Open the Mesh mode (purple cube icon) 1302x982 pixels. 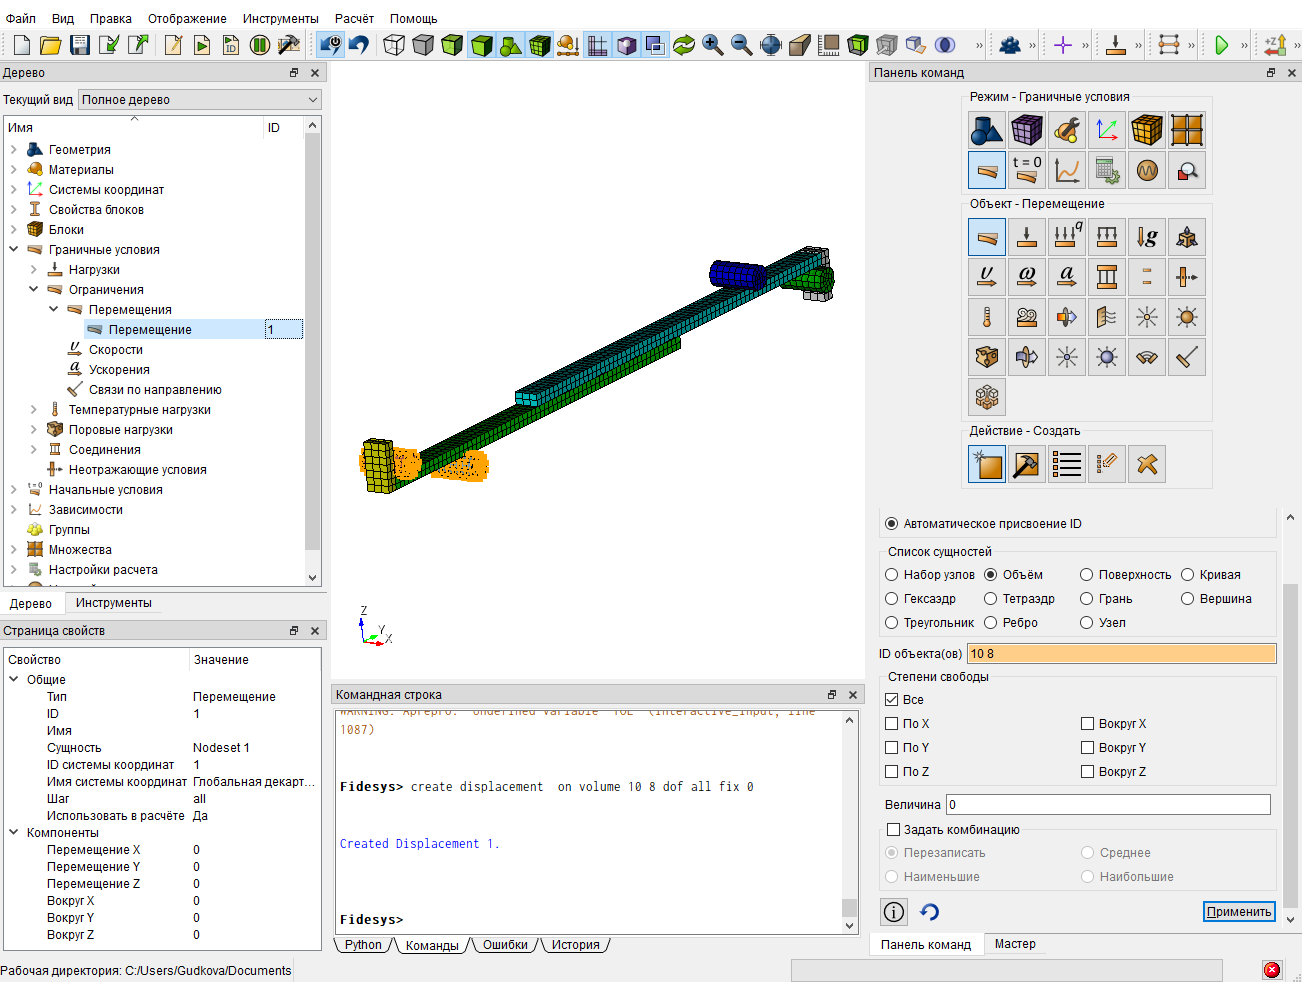1027,130
